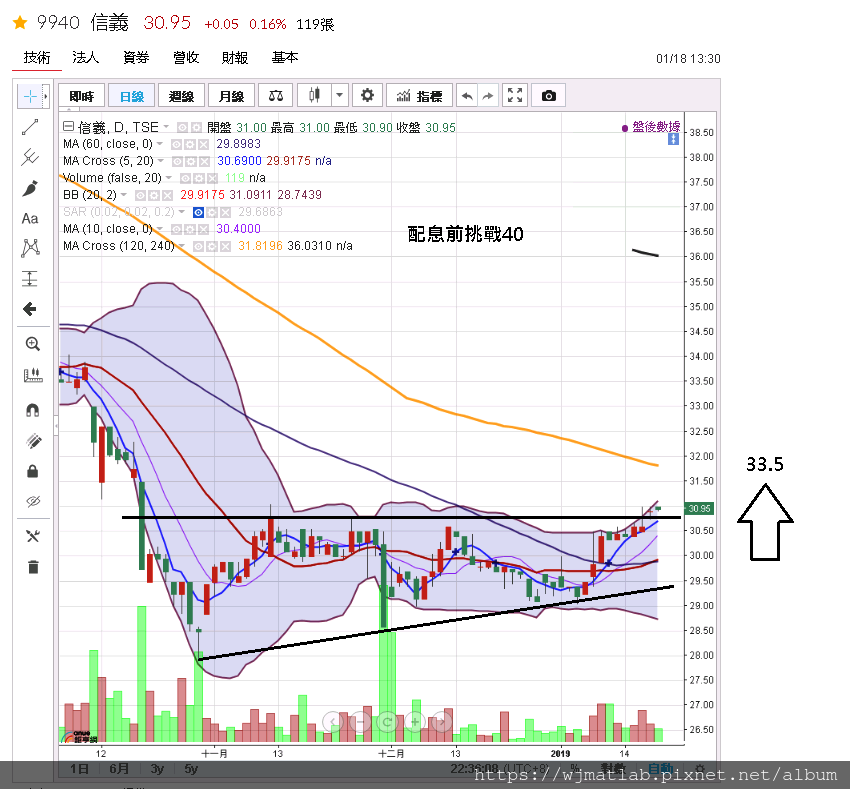The height and width of the screenshot is (789, 850).
Task: Toggle visibility of 信義 main series
Action: 183,127
